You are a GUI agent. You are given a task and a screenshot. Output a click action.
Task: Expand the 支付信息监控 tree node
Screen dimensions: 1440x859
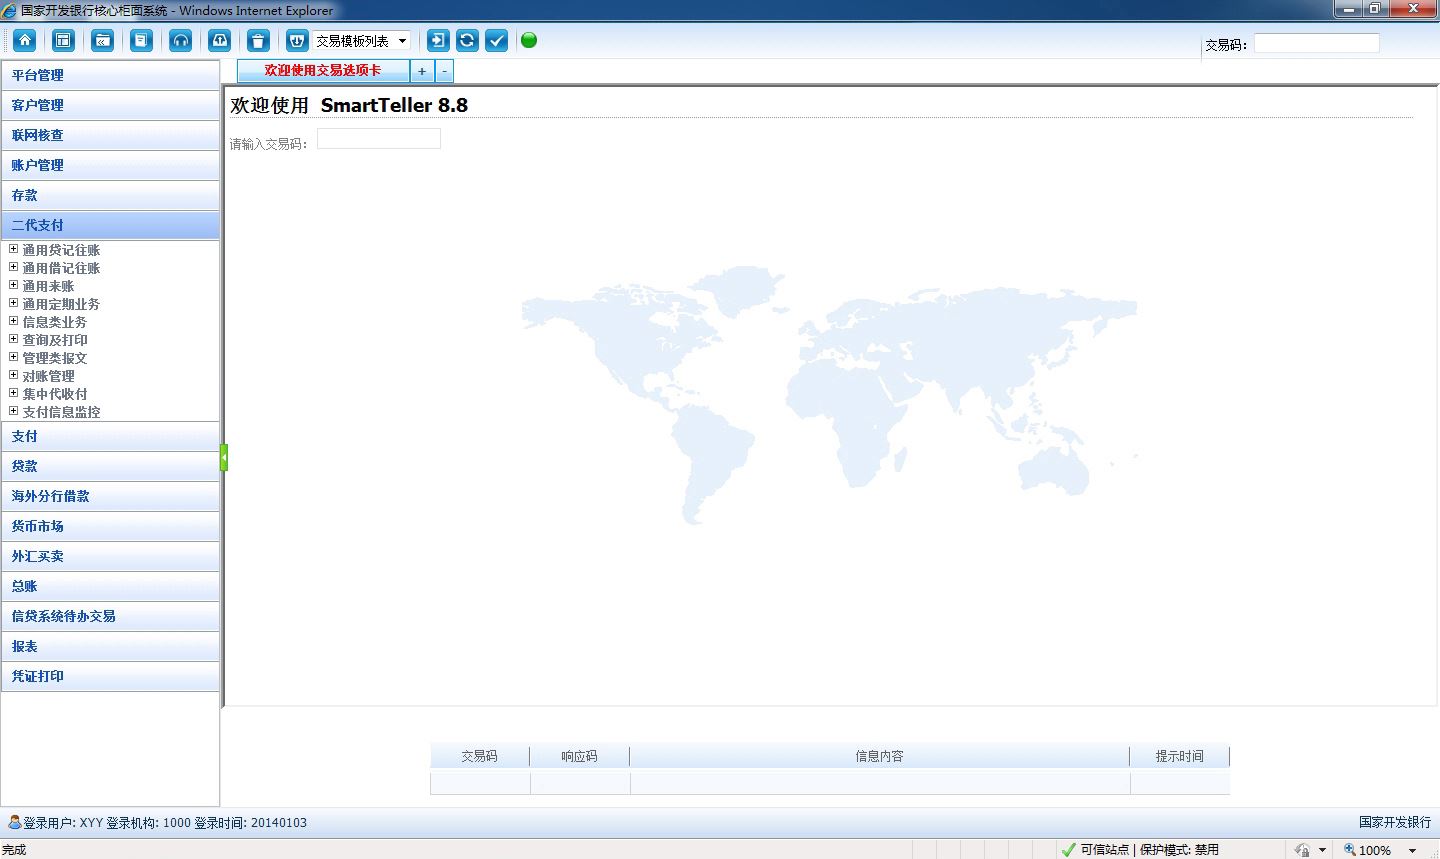coord(14,412)
